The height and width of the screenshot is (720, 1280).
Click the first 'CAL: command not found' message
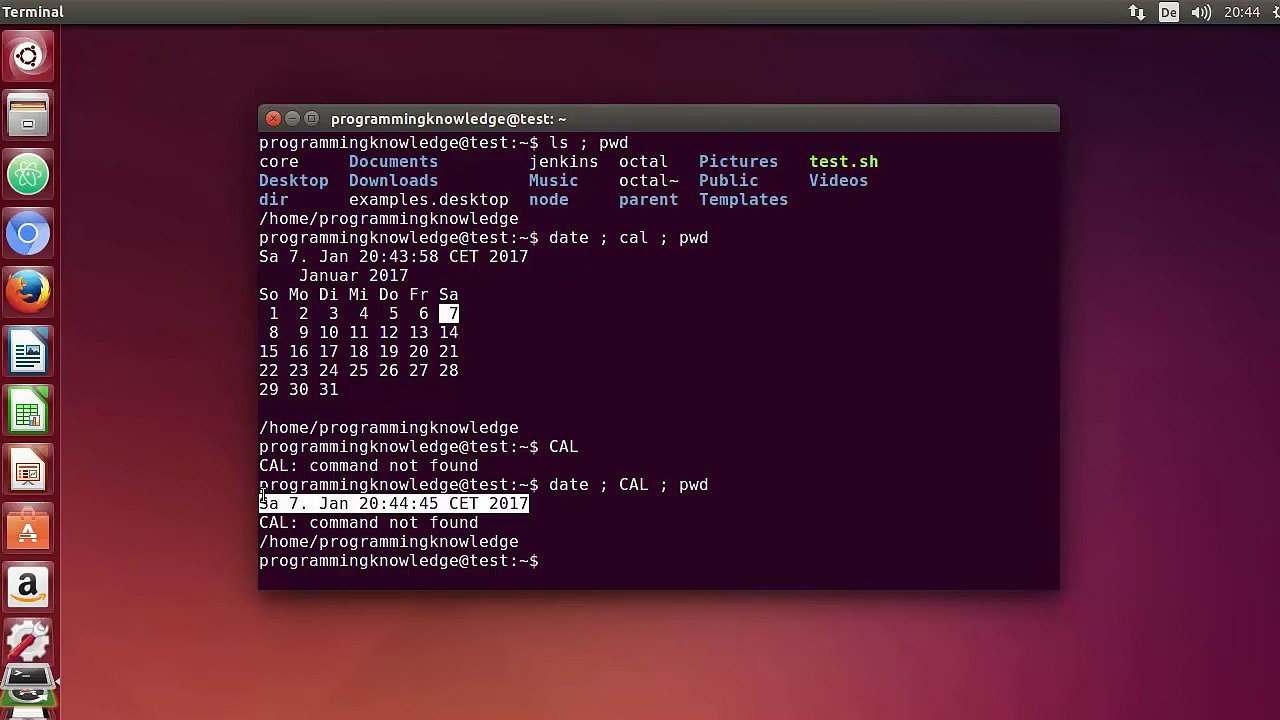[368, 465]
